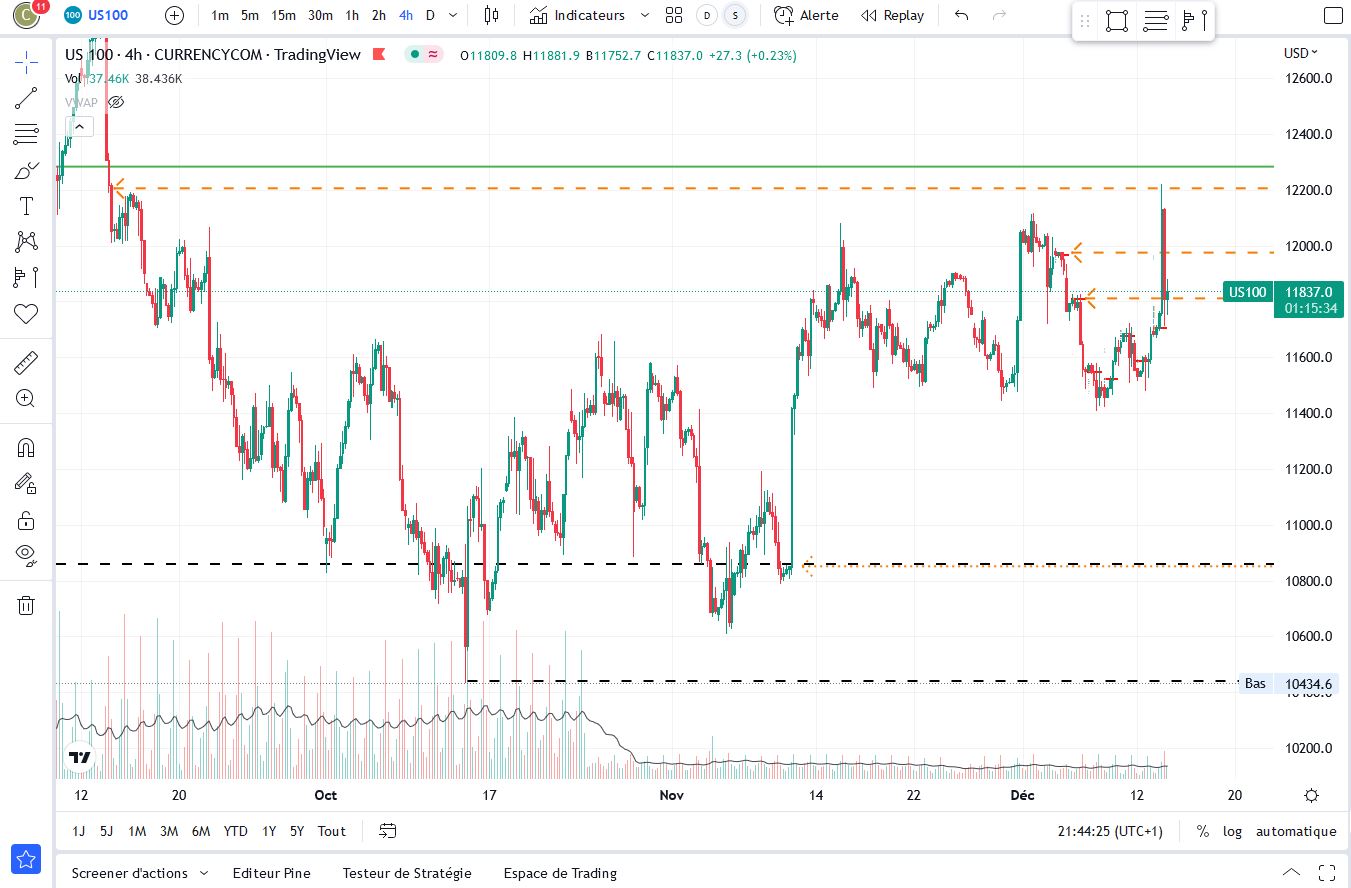1351x888 pixels.
Task: Open chart settings gear icon
Action: point(1311,796)
